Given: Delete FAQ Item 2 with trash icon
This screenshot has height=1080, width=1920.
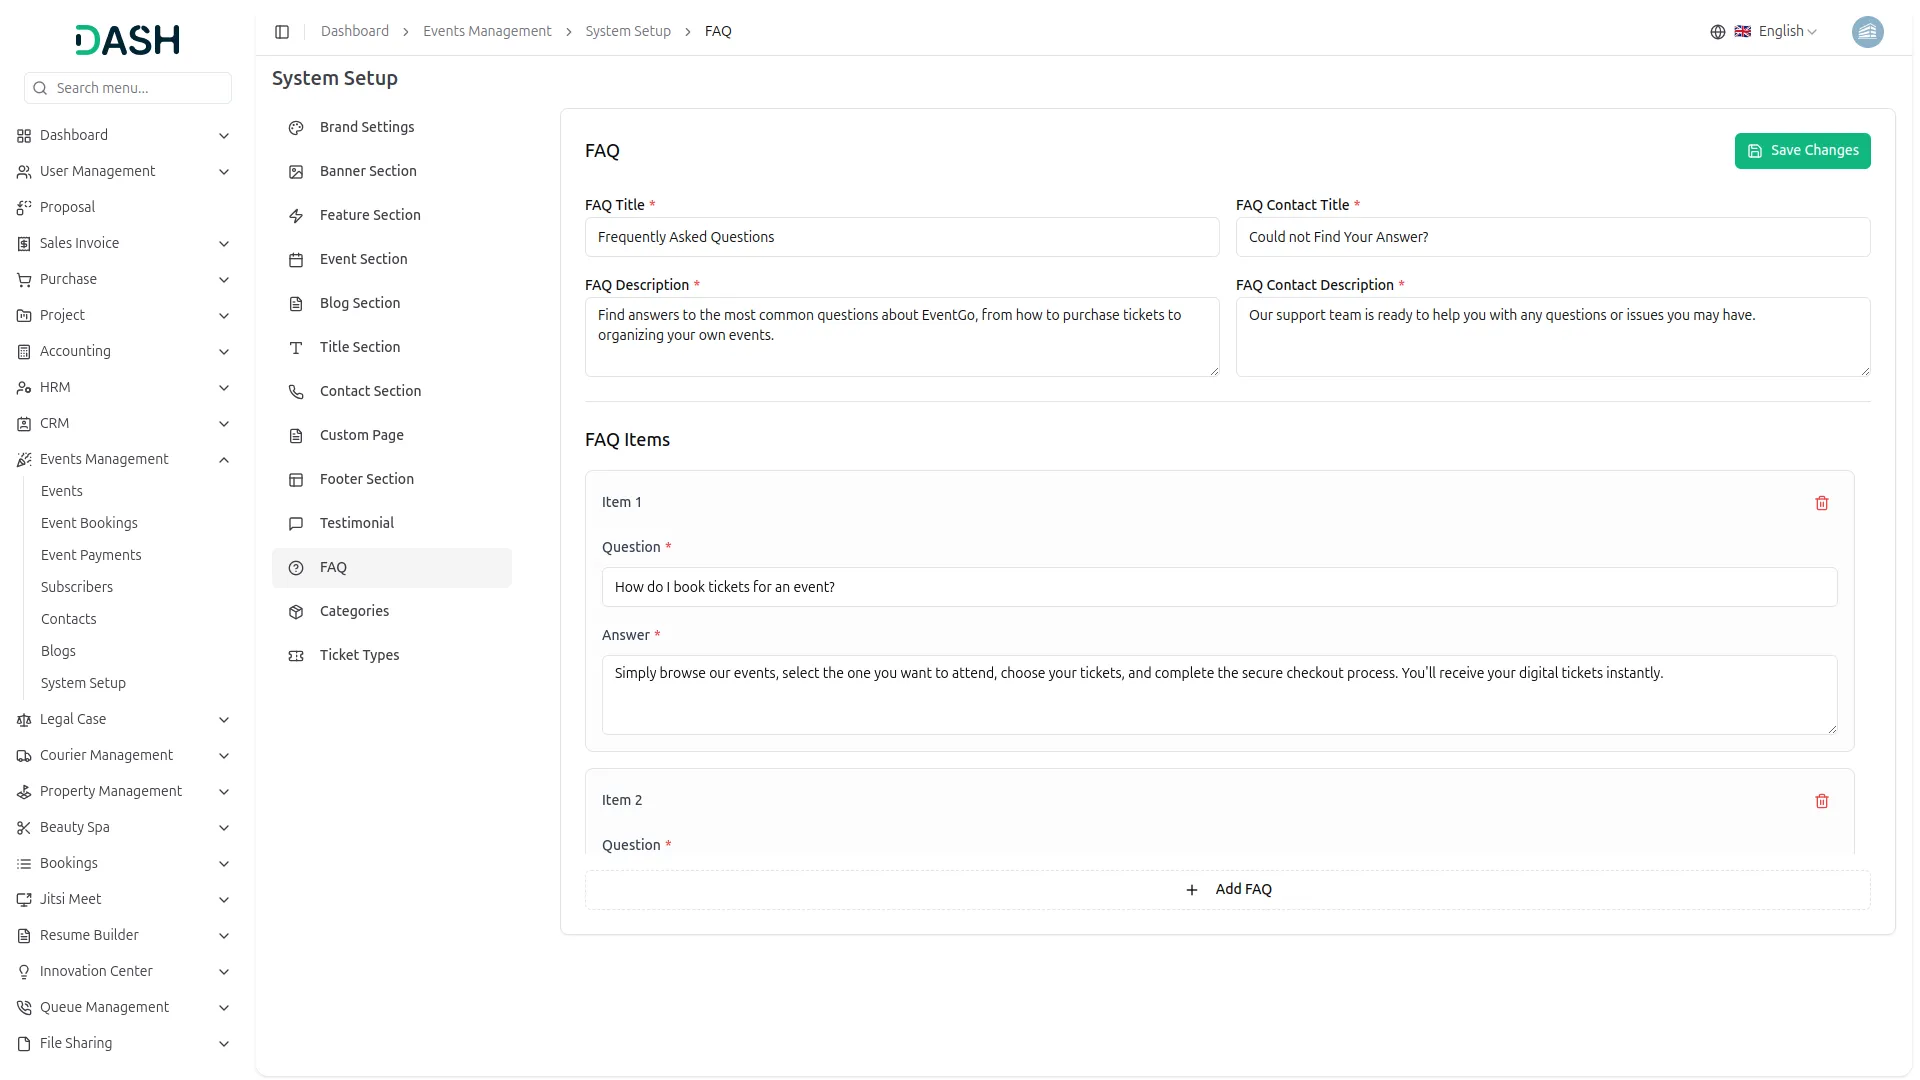Looking at the screenshot, I should (x=1821, y=801).
